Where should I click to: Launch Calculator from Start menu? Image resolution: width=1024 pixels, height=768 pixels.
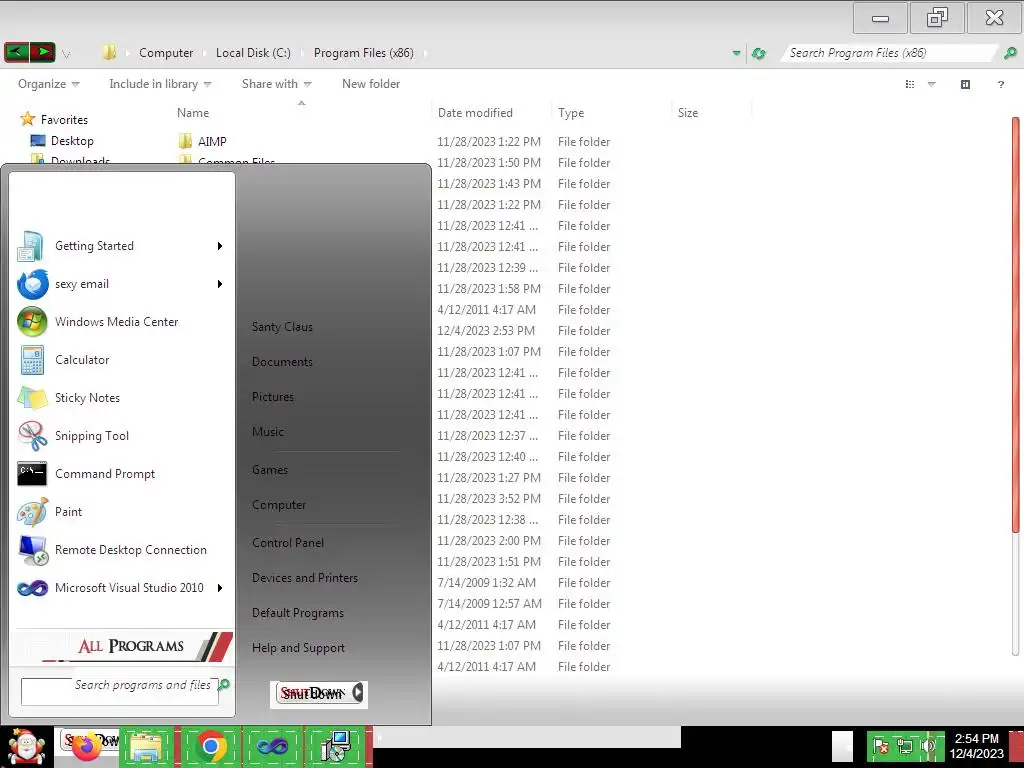(121, 359)
